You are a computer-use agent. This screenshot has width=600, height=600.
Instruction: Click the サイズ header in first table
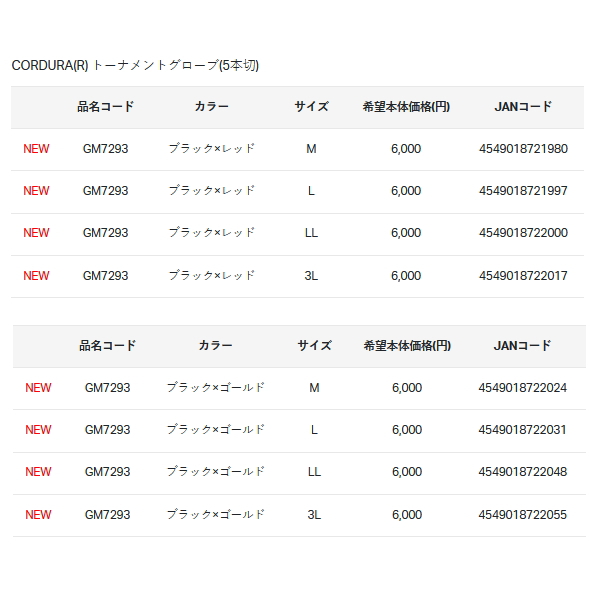click(x=311, y=106)
